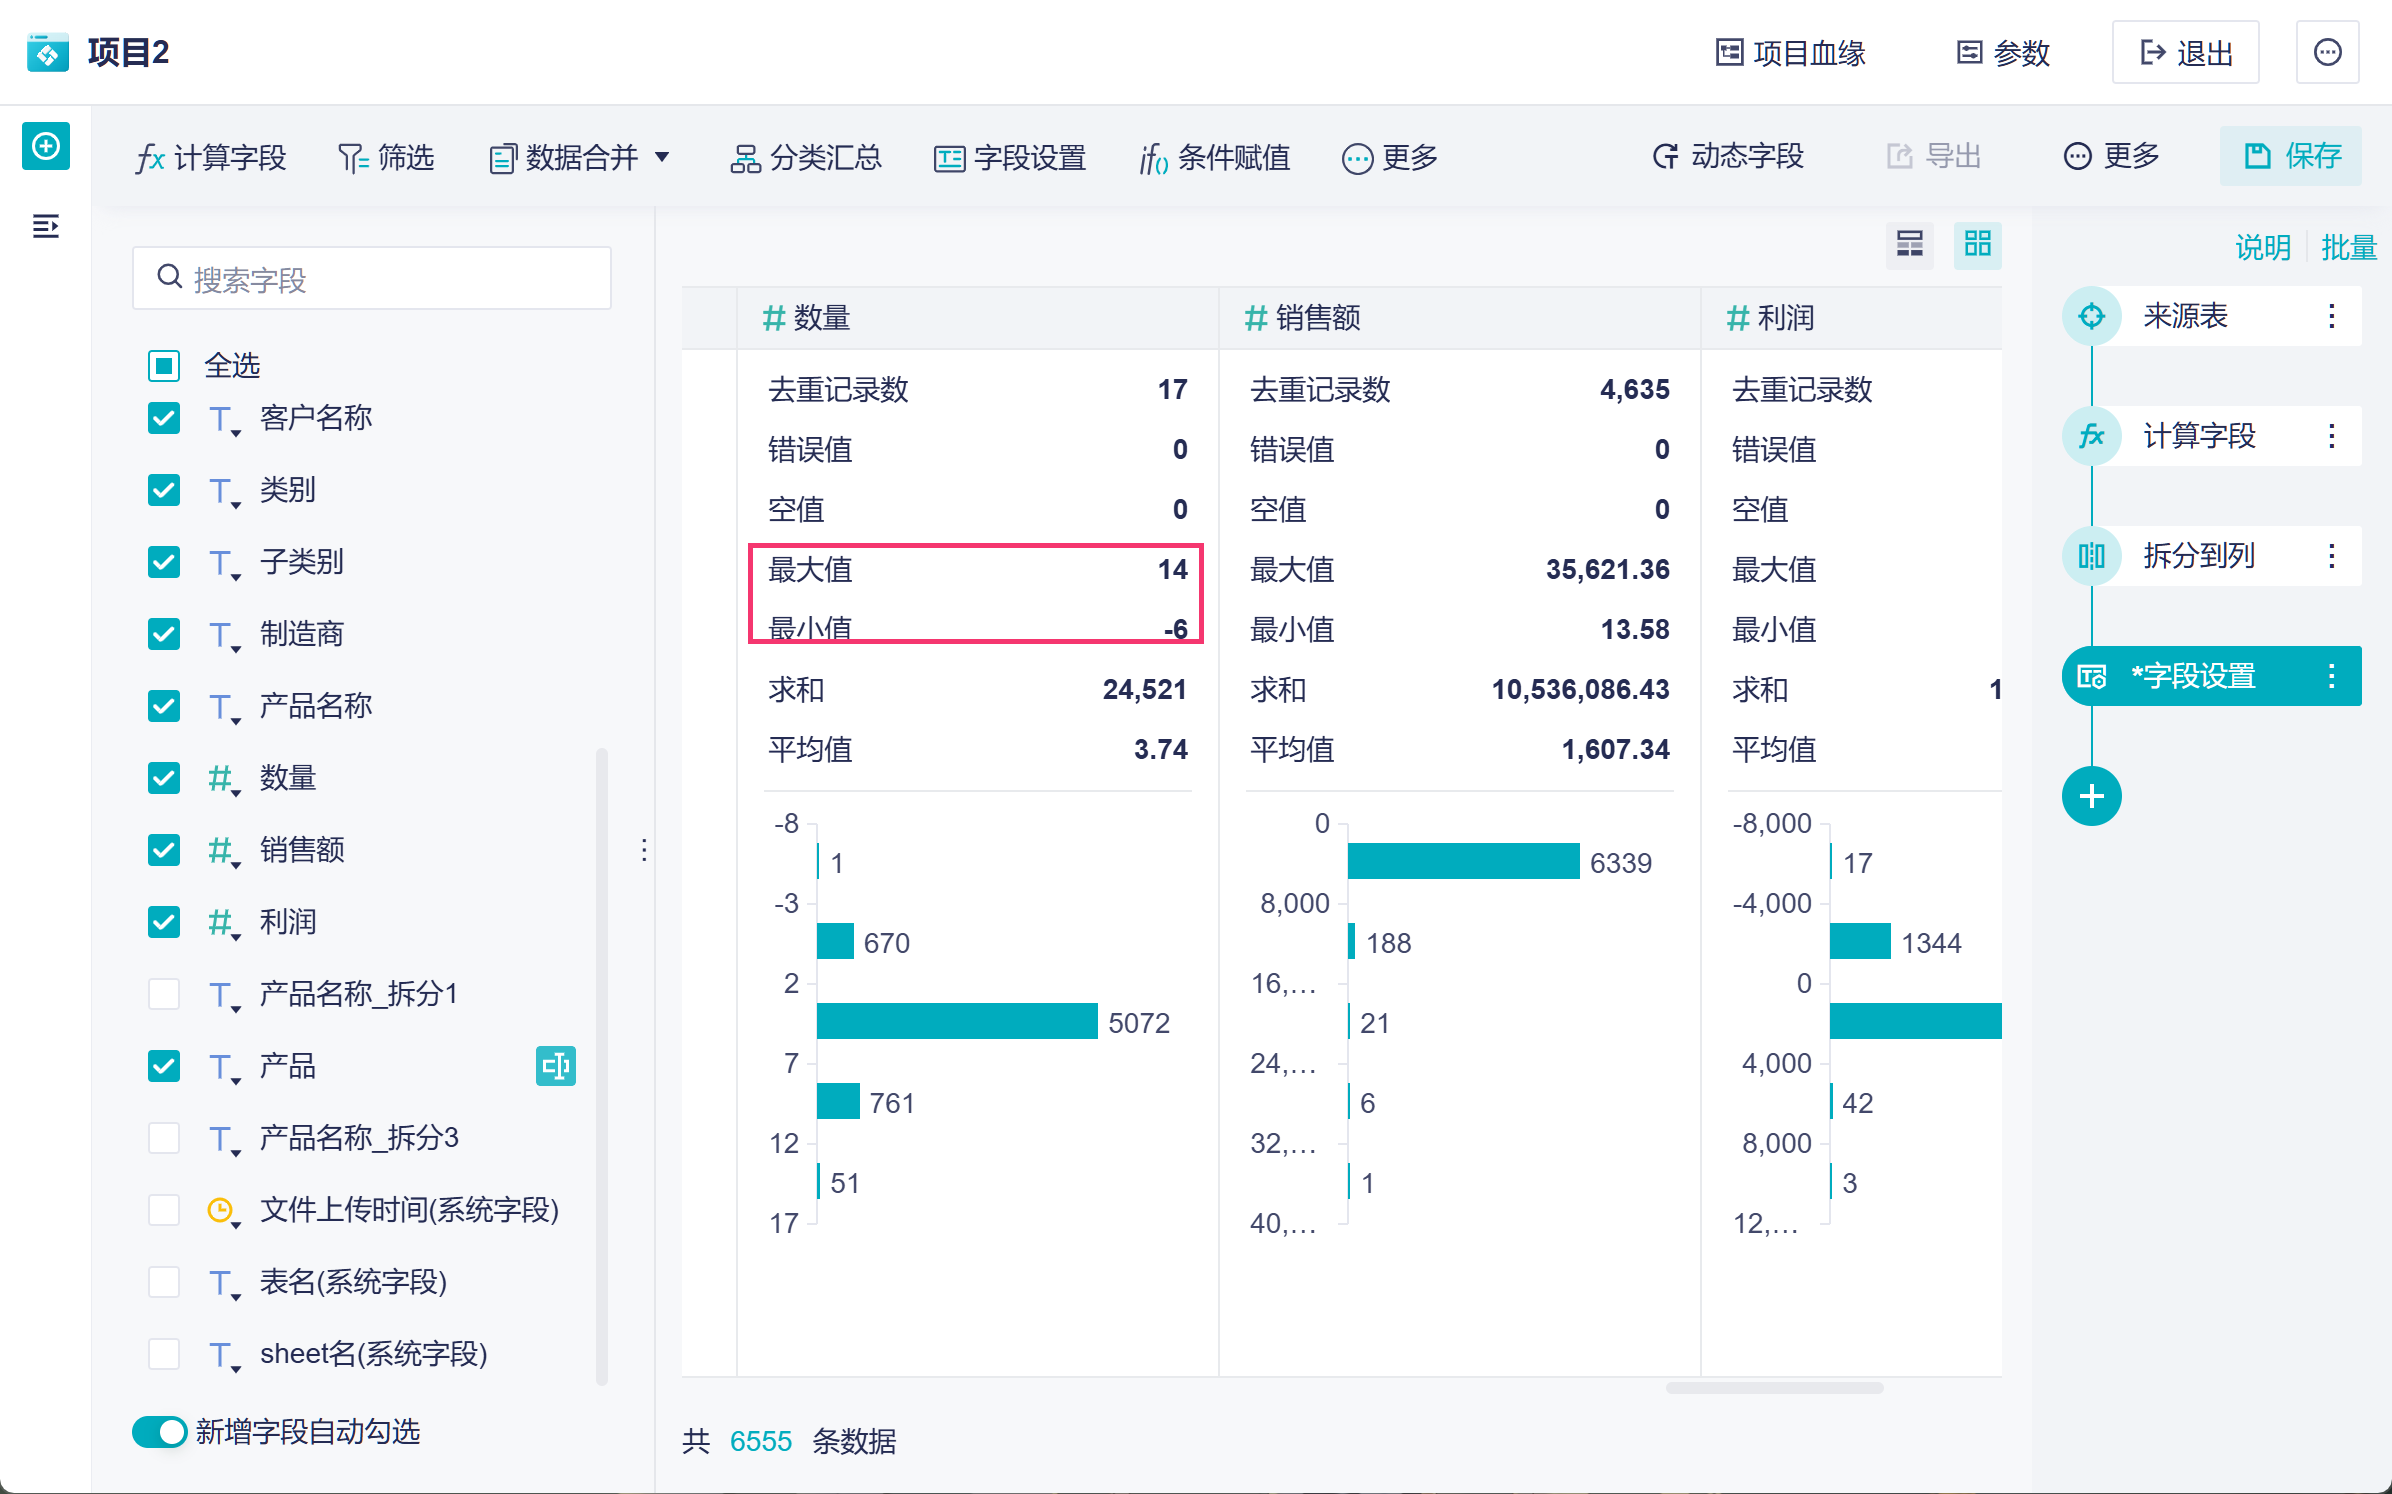Screen dimensions: 2392x1494
Task: Click split icon beside 产品 field
Action: (555, 1066)
